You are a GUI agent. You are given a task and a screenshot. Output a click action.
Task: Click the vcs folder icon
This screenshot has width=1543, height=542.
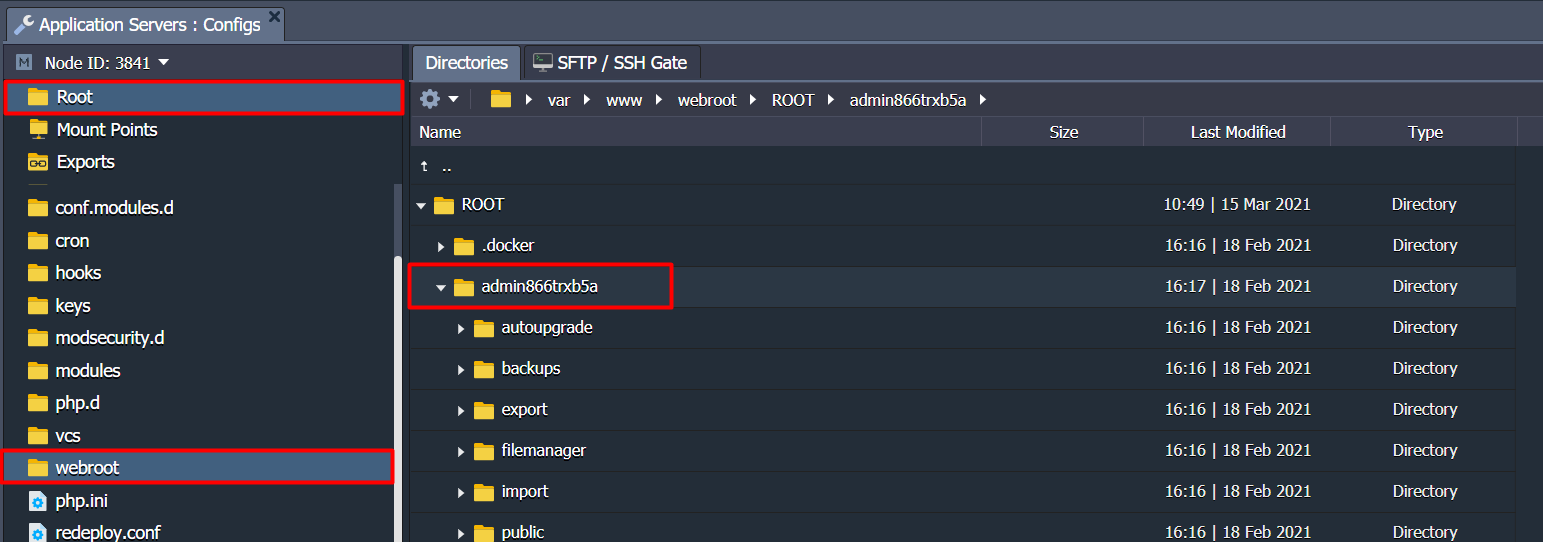(38, 436)
